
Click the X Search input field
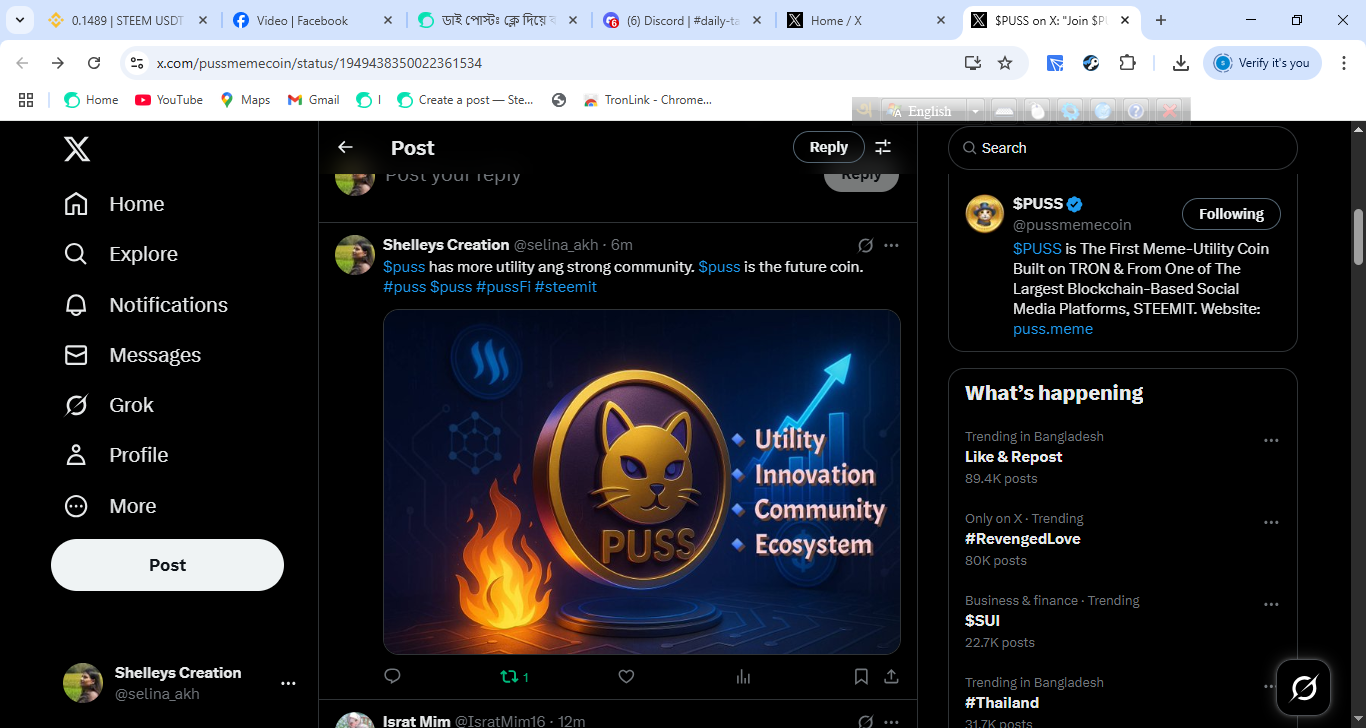(x=1122, y=148)
